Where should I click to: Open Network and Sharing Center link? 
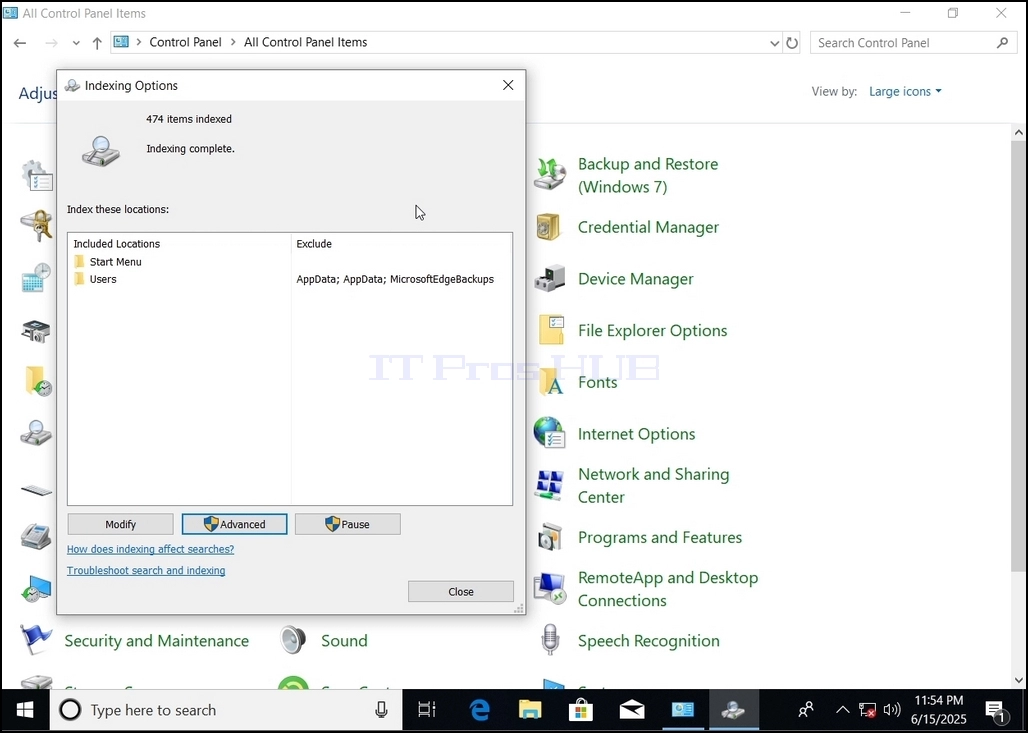[654, 485]
